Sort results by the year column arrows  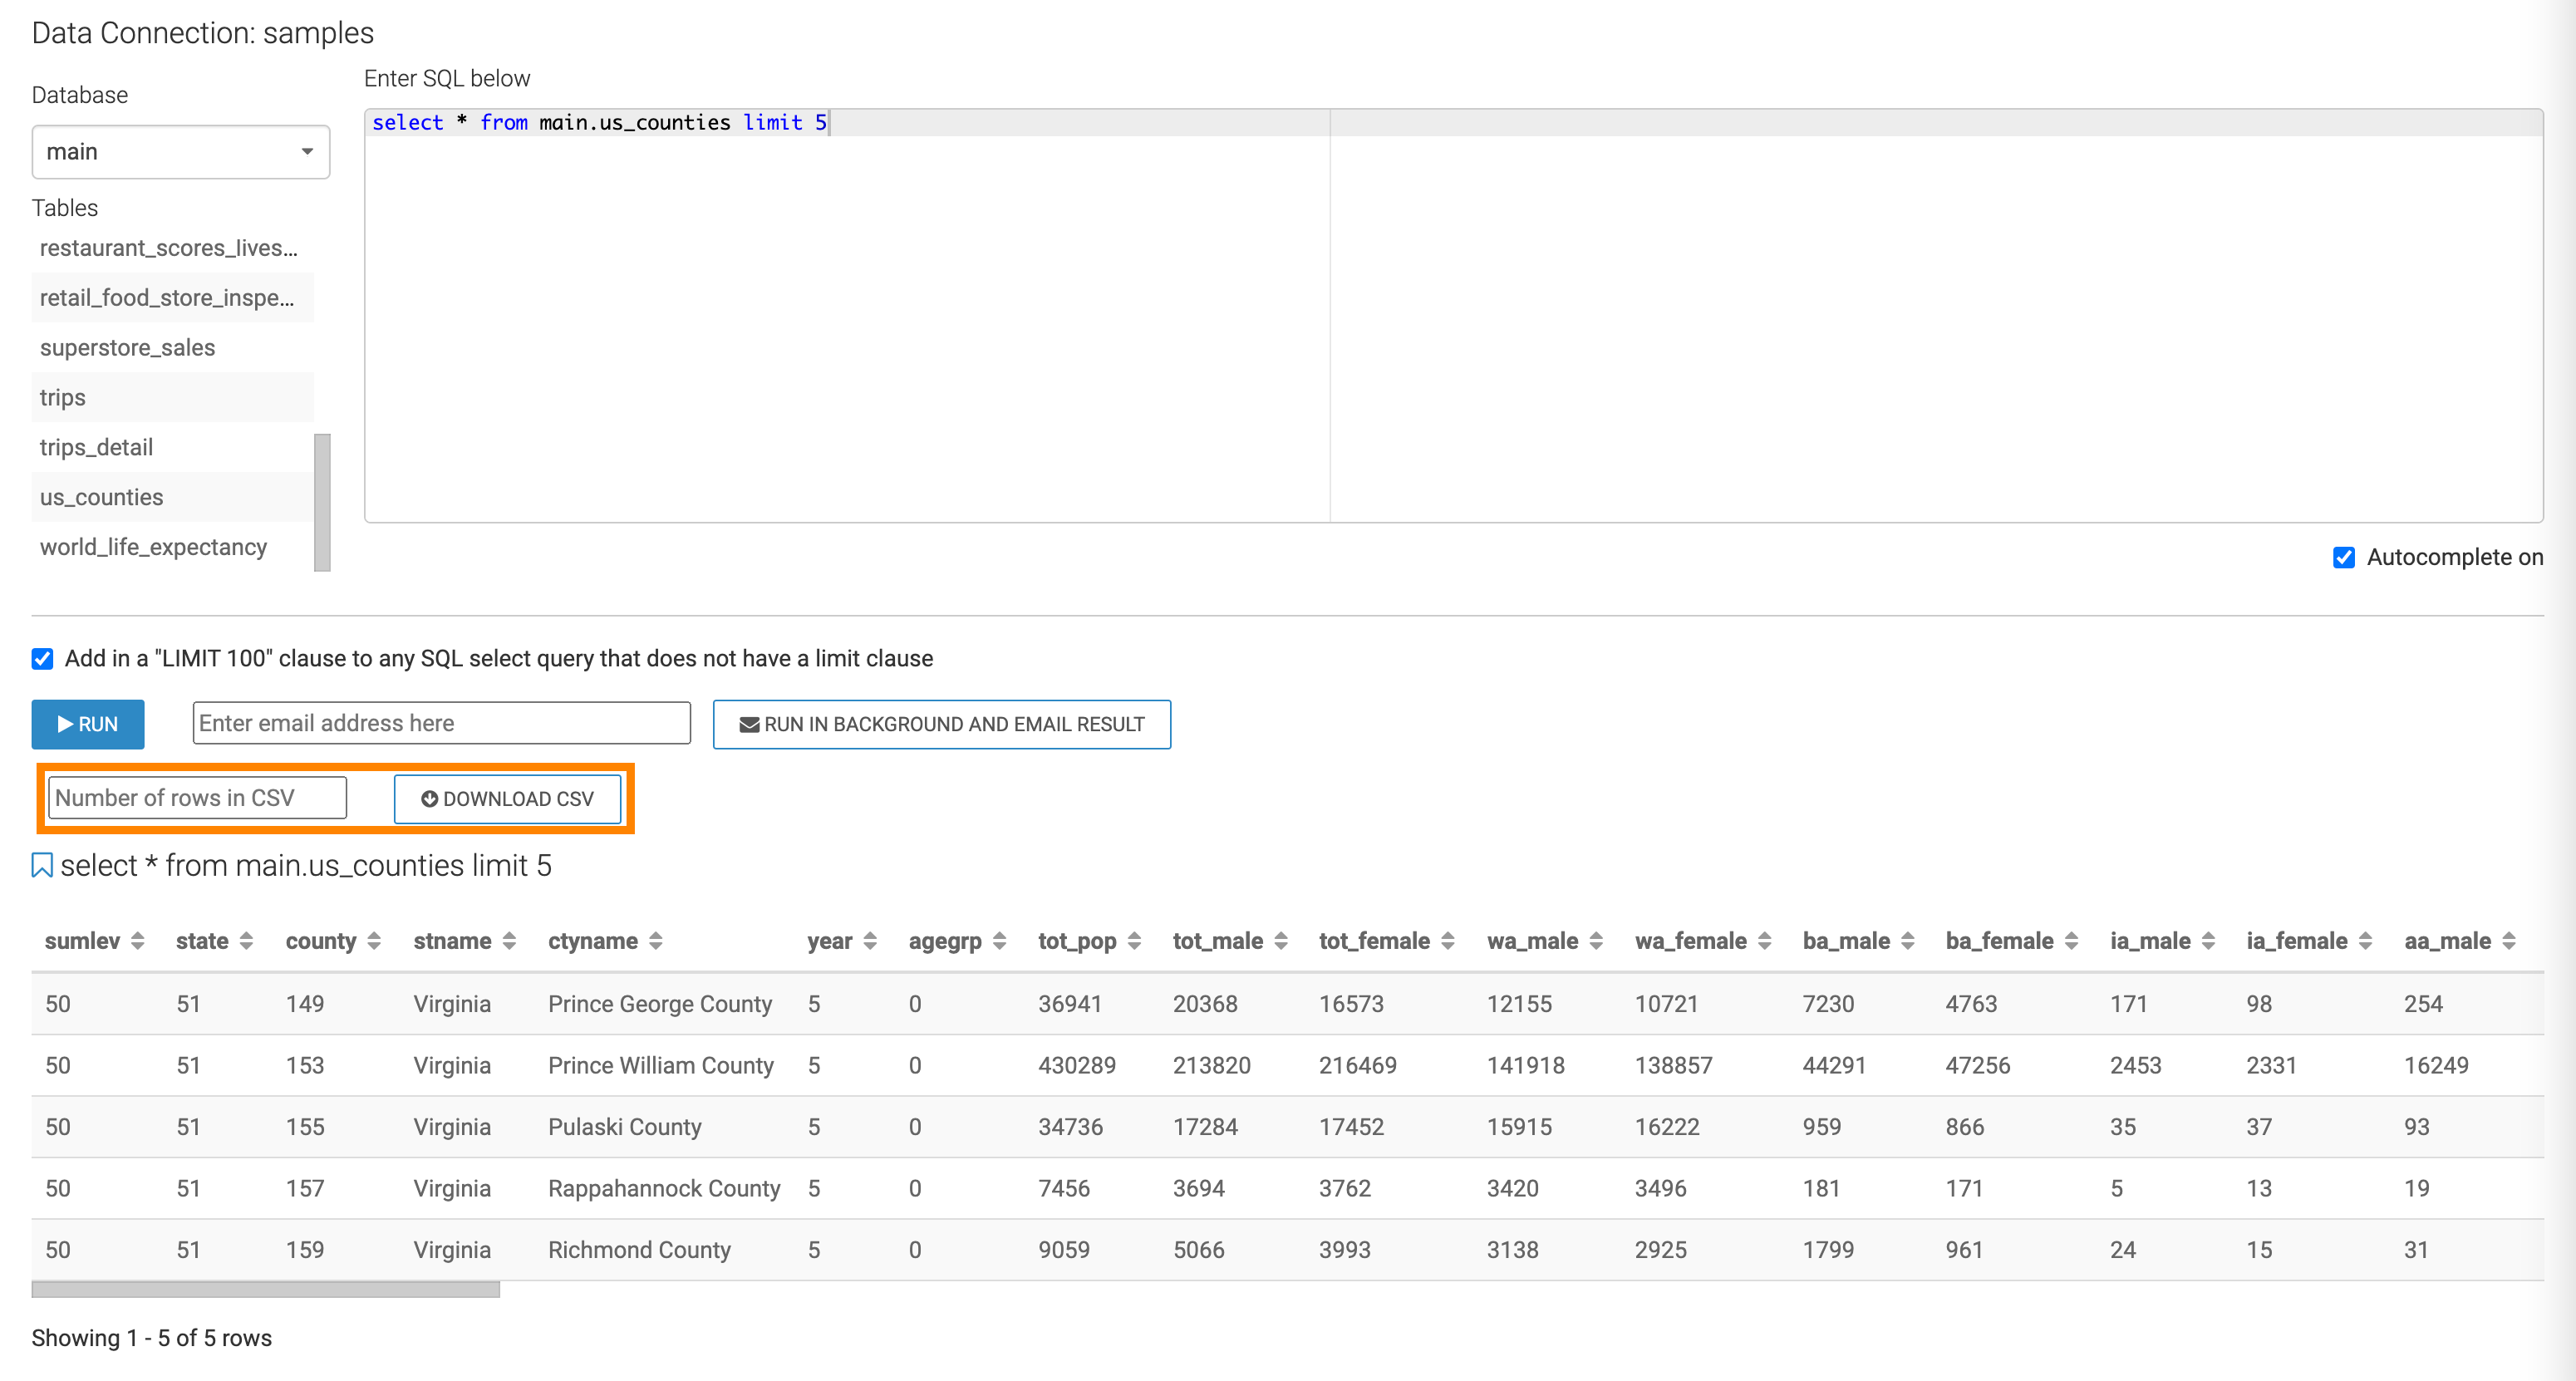click(870, 941)
